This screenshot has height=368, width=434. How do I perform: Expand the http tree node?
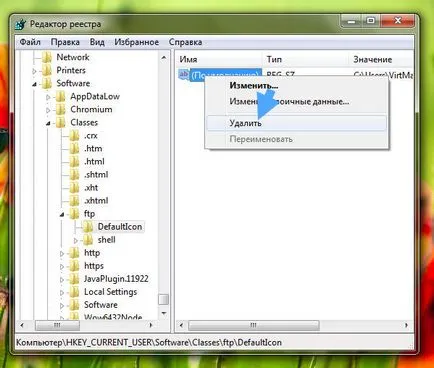62,253
